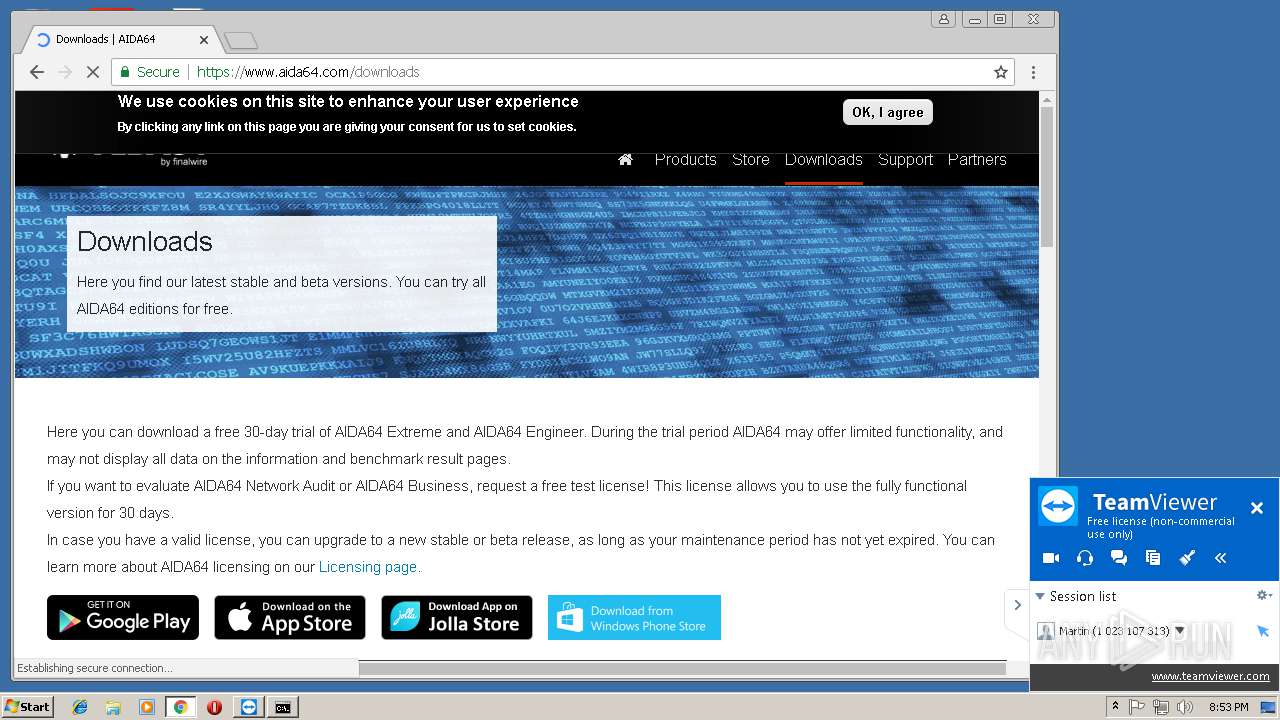Open www.teamviewer.com link
1280x720 pixels.
click(x=1210, y=677)
